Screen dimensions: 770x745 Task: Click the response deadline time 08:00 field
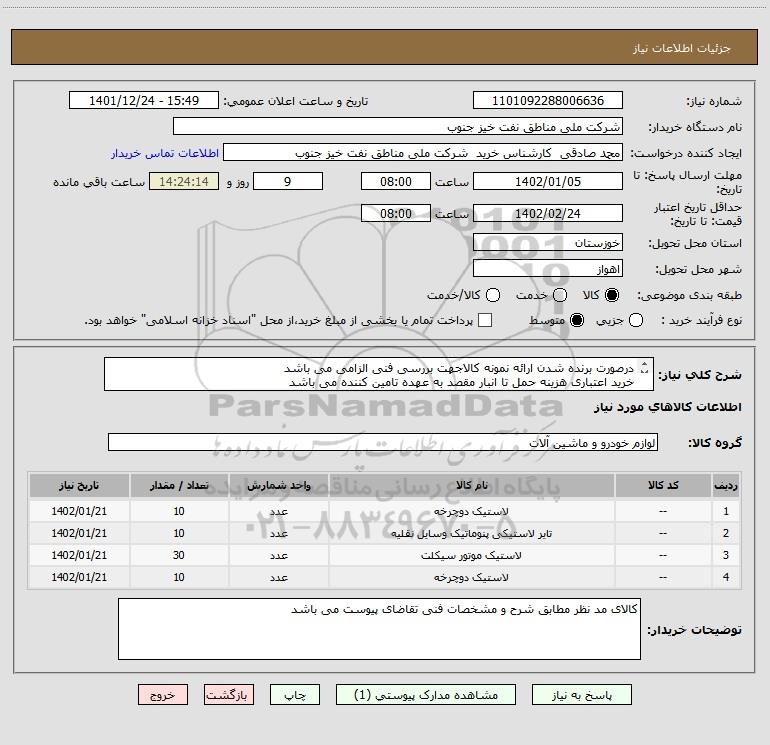(396, 181)
